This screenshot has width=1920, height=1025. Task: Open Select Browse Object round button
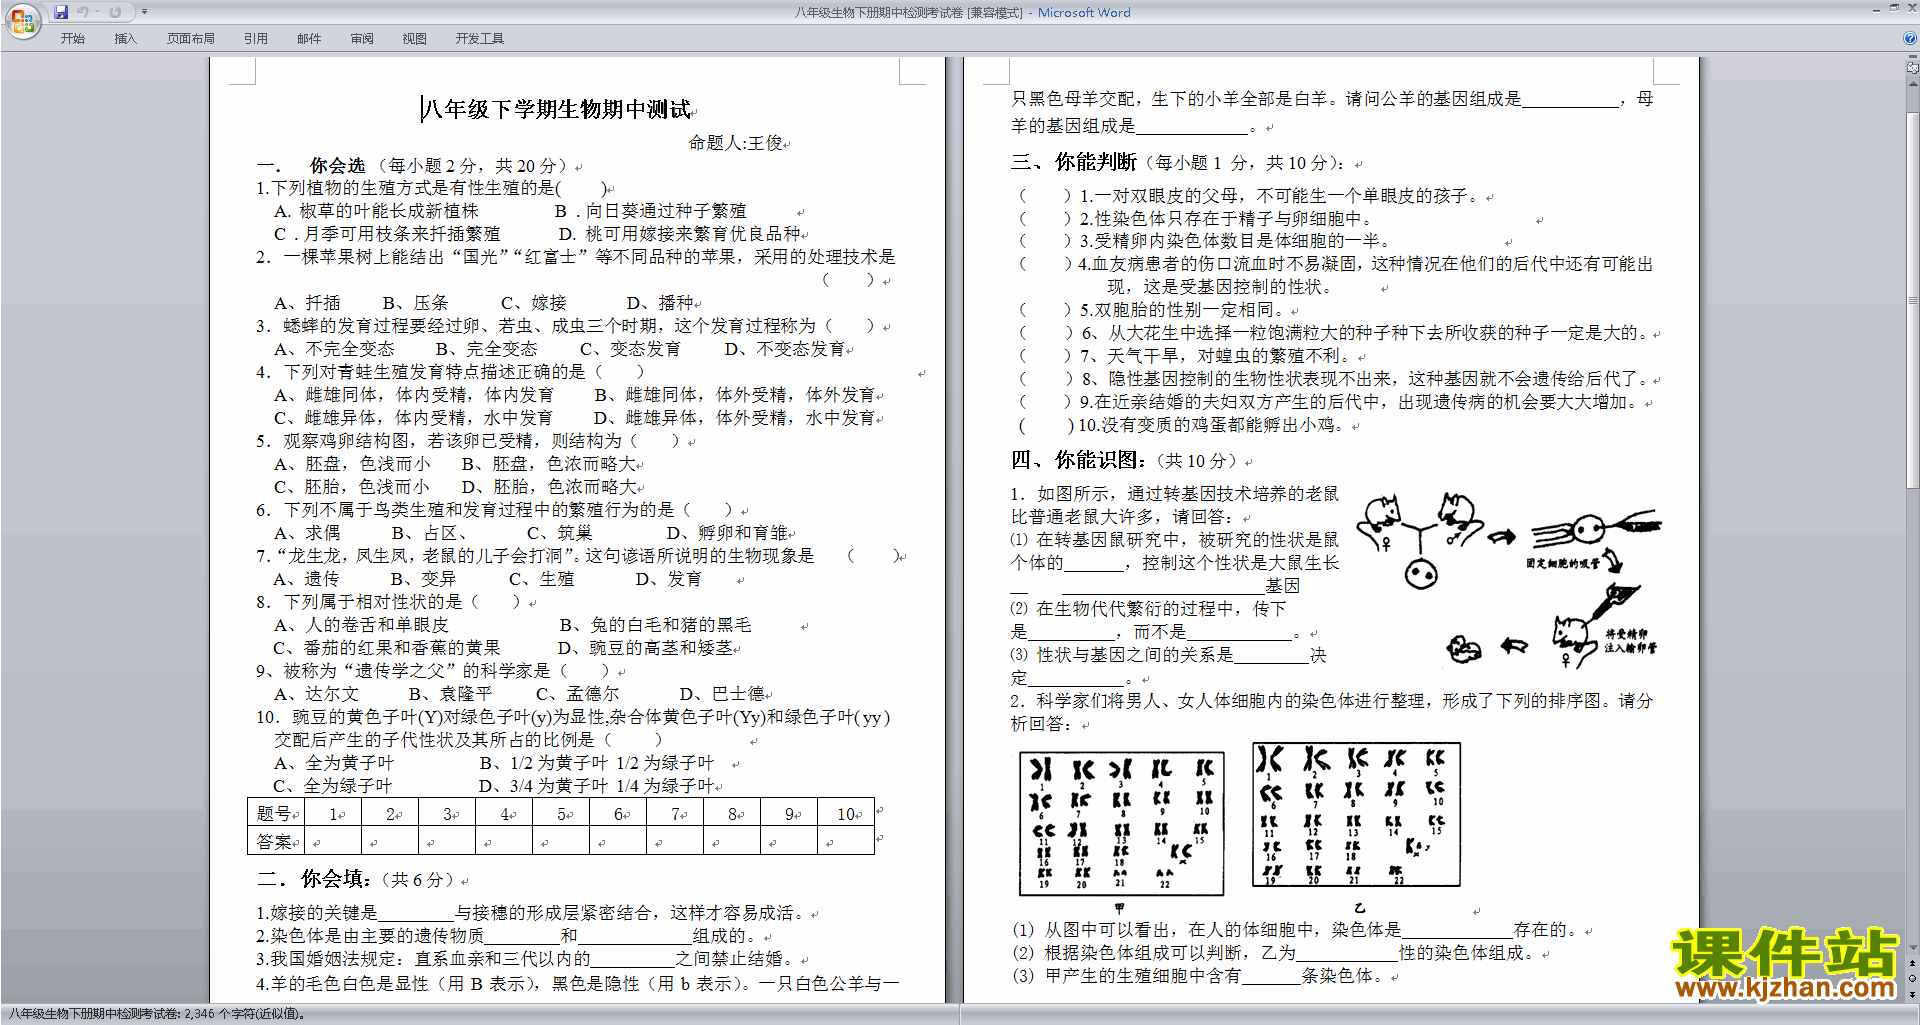coord(1912,979)
